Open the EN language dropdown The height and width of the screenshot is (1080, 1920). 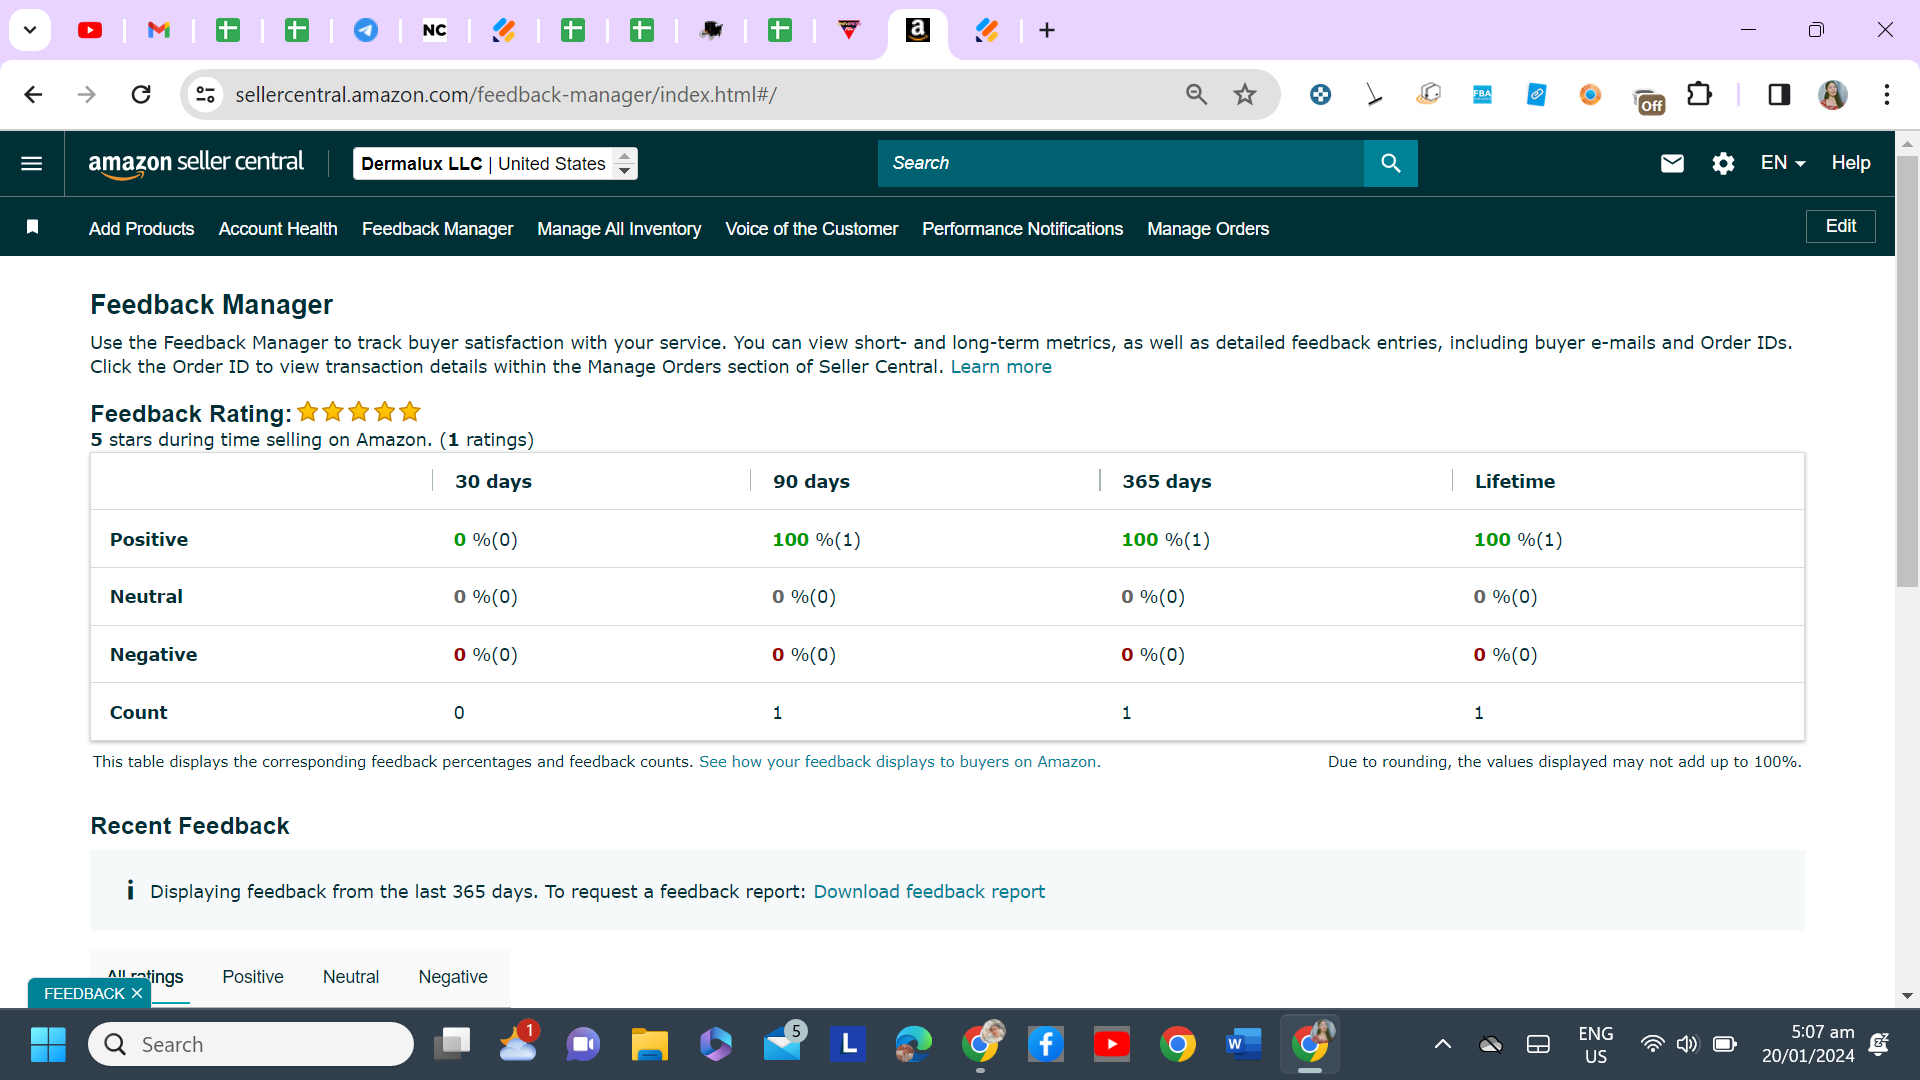[1782, 163]
